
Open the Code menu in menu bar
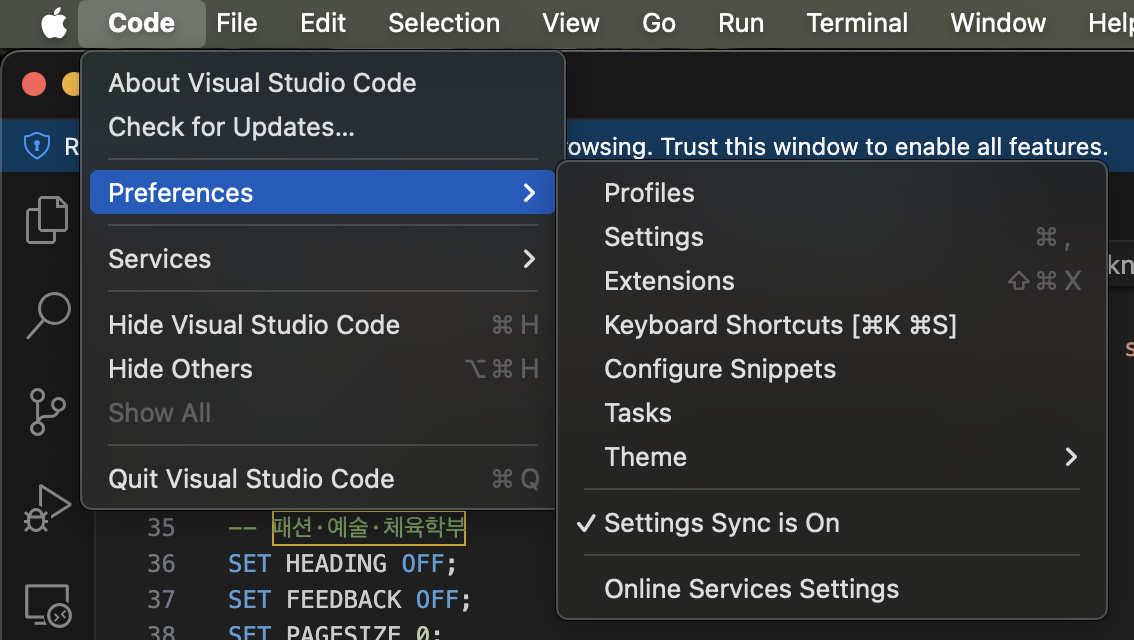pyautogui.click(x=141, y=23)
